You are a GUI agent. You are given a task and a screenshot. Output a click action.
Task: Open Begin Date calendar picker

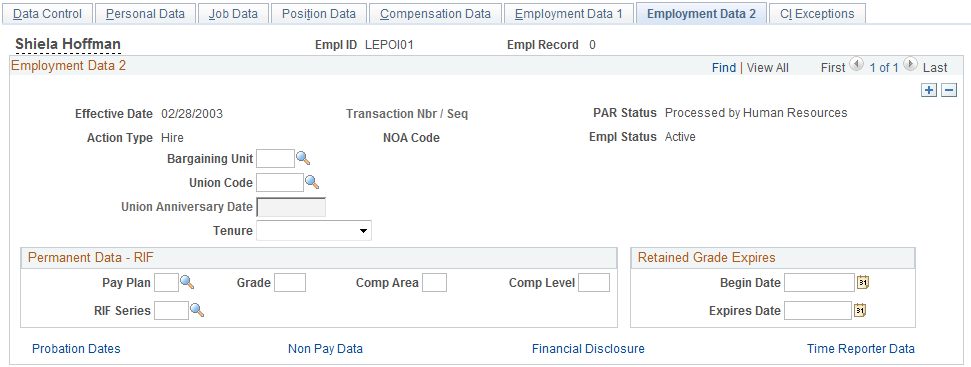click(x=863, y=283)
